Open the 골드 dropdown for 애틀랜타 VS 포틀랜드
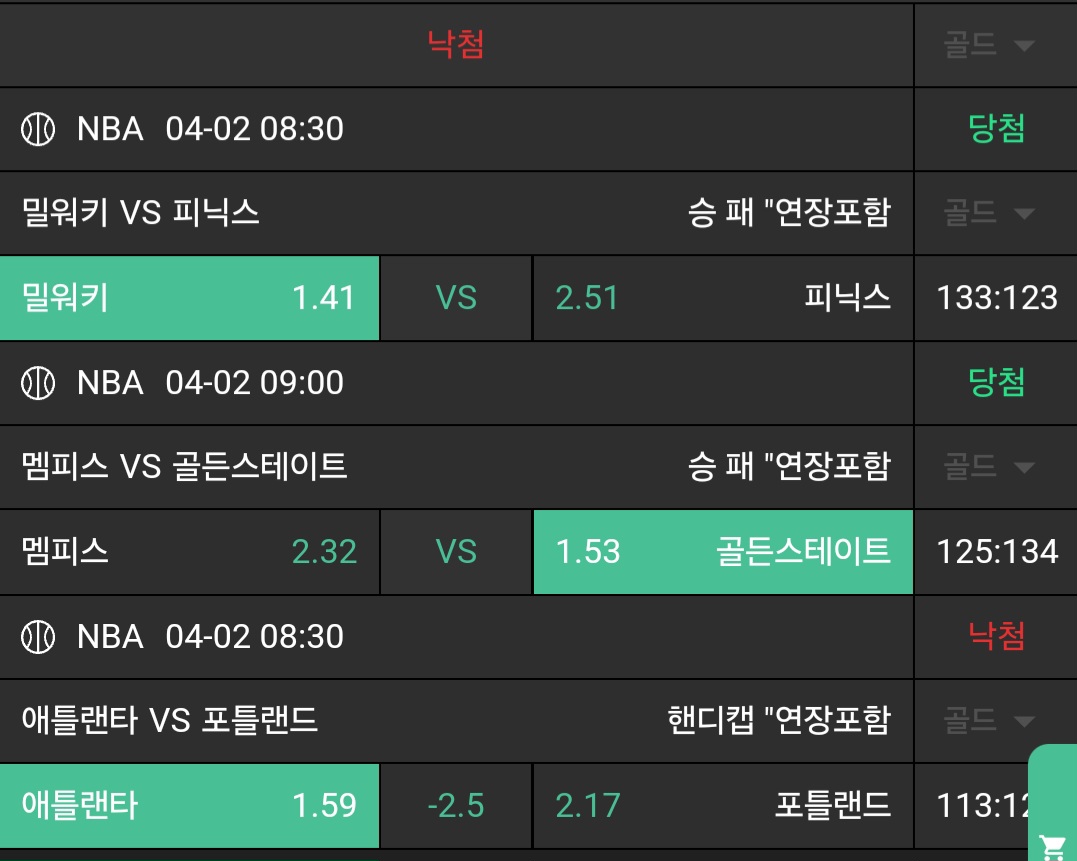 (988, 721)
